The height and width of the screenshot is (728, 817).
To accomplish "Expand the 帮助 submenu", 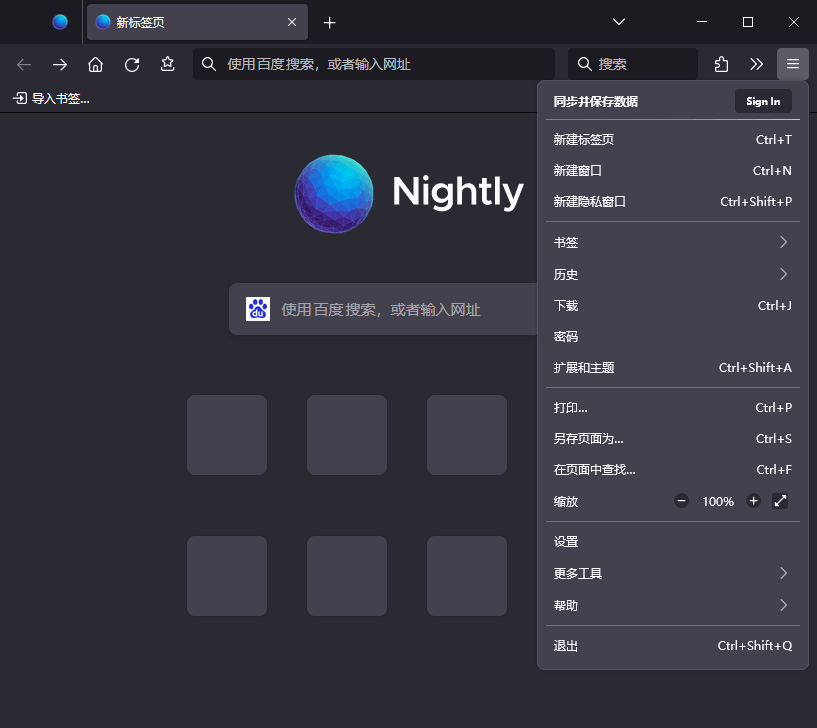I will pyautogui.click(x=672, y=605).
